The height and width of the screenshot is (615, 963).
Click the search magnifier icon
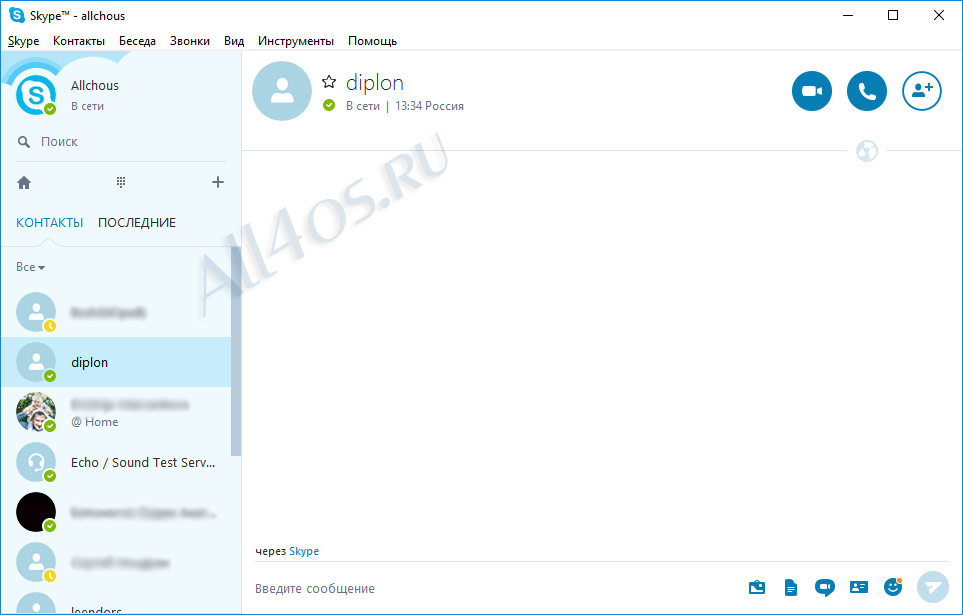[x=24, y=142]
